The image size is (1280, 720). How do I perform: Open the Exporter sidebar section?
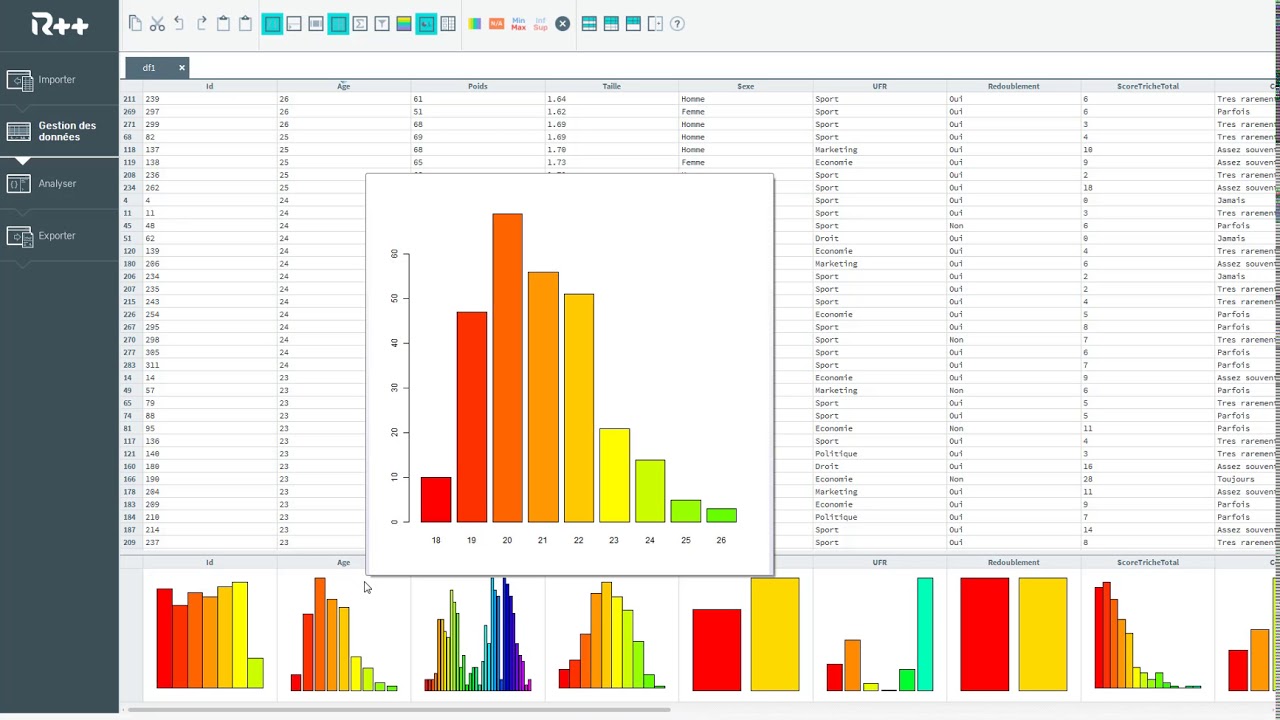click(57, 235)
